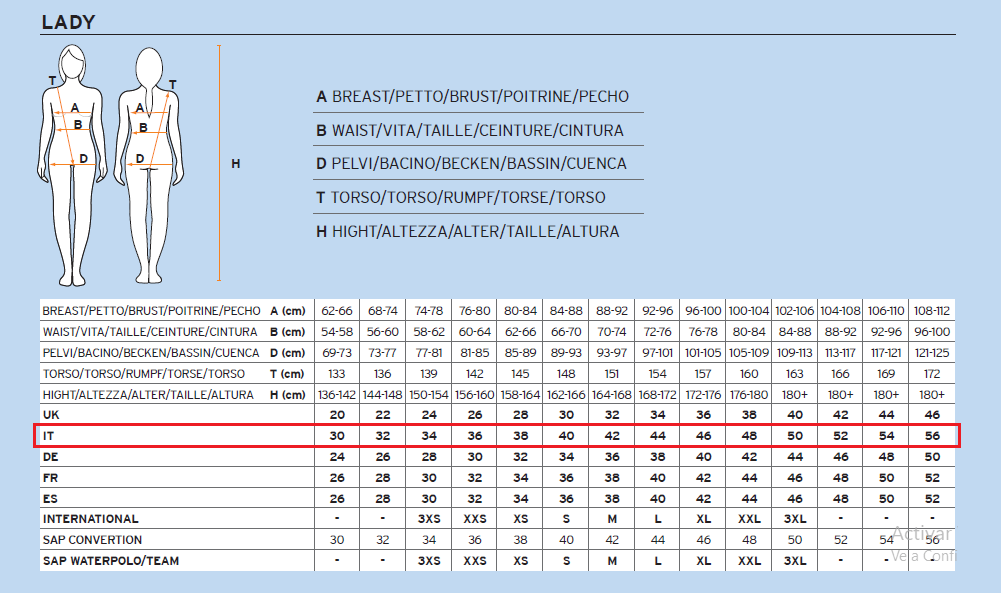Click the H height marker beside figures
1001x594 pixels.
tap(236, 163)
